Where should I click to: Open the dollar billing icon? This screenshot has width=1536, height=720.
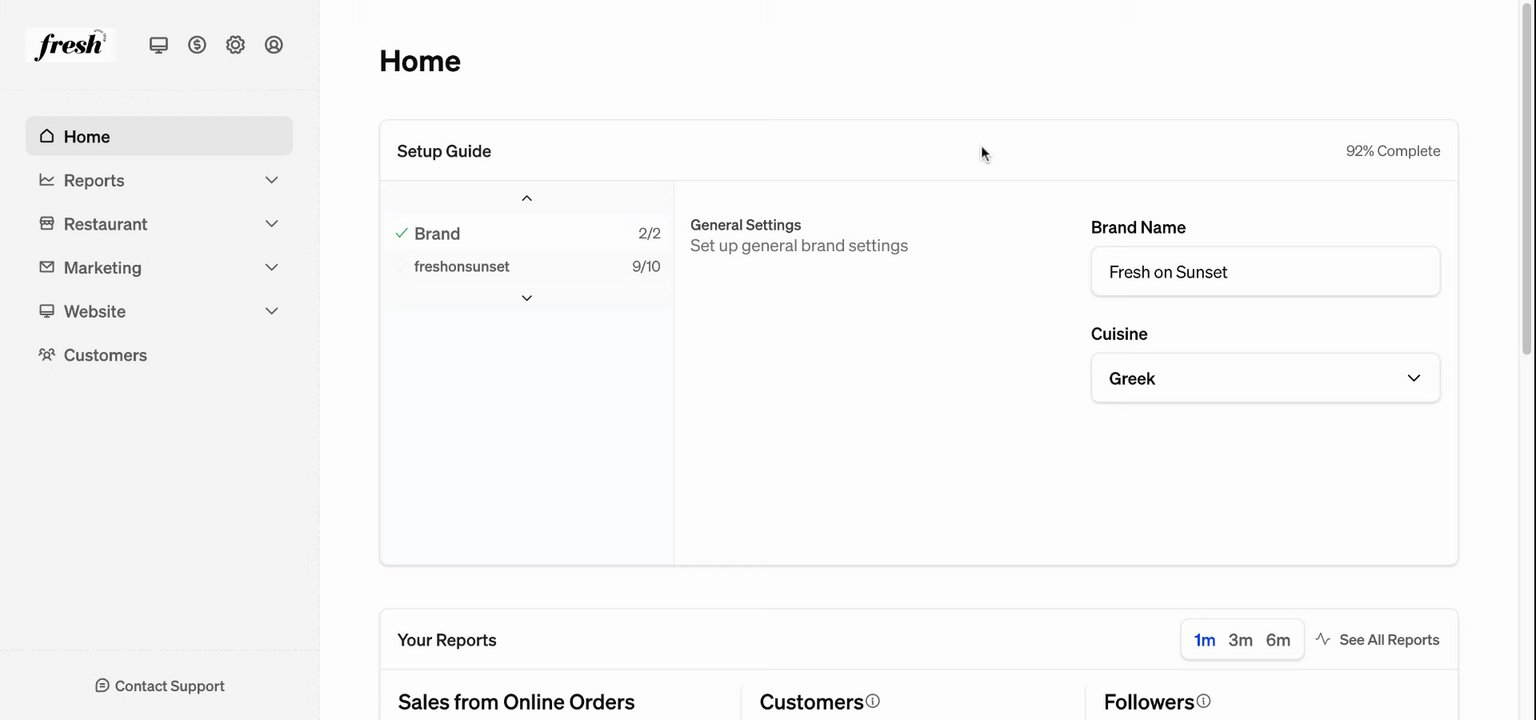(x=197, y=45)
